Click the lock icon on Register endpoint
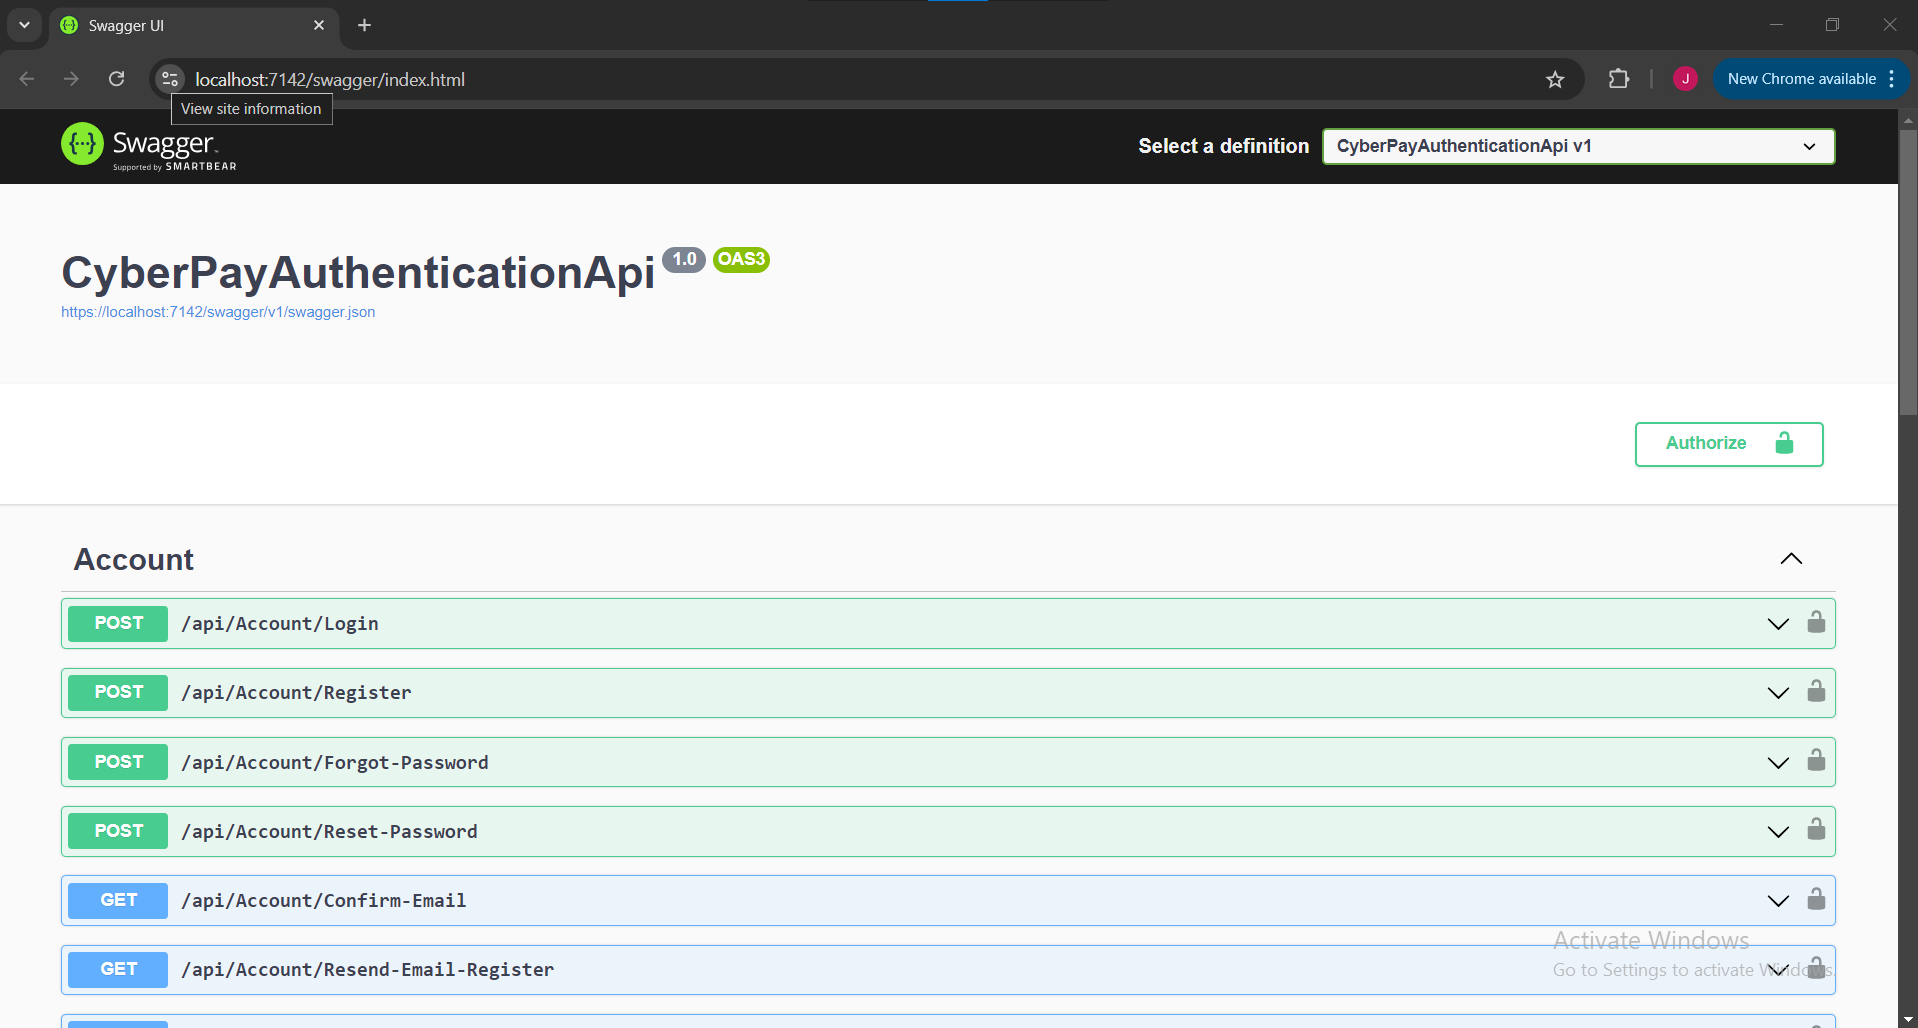The height and width of the screenshot is (1028, 1918). coord(1816,692)
